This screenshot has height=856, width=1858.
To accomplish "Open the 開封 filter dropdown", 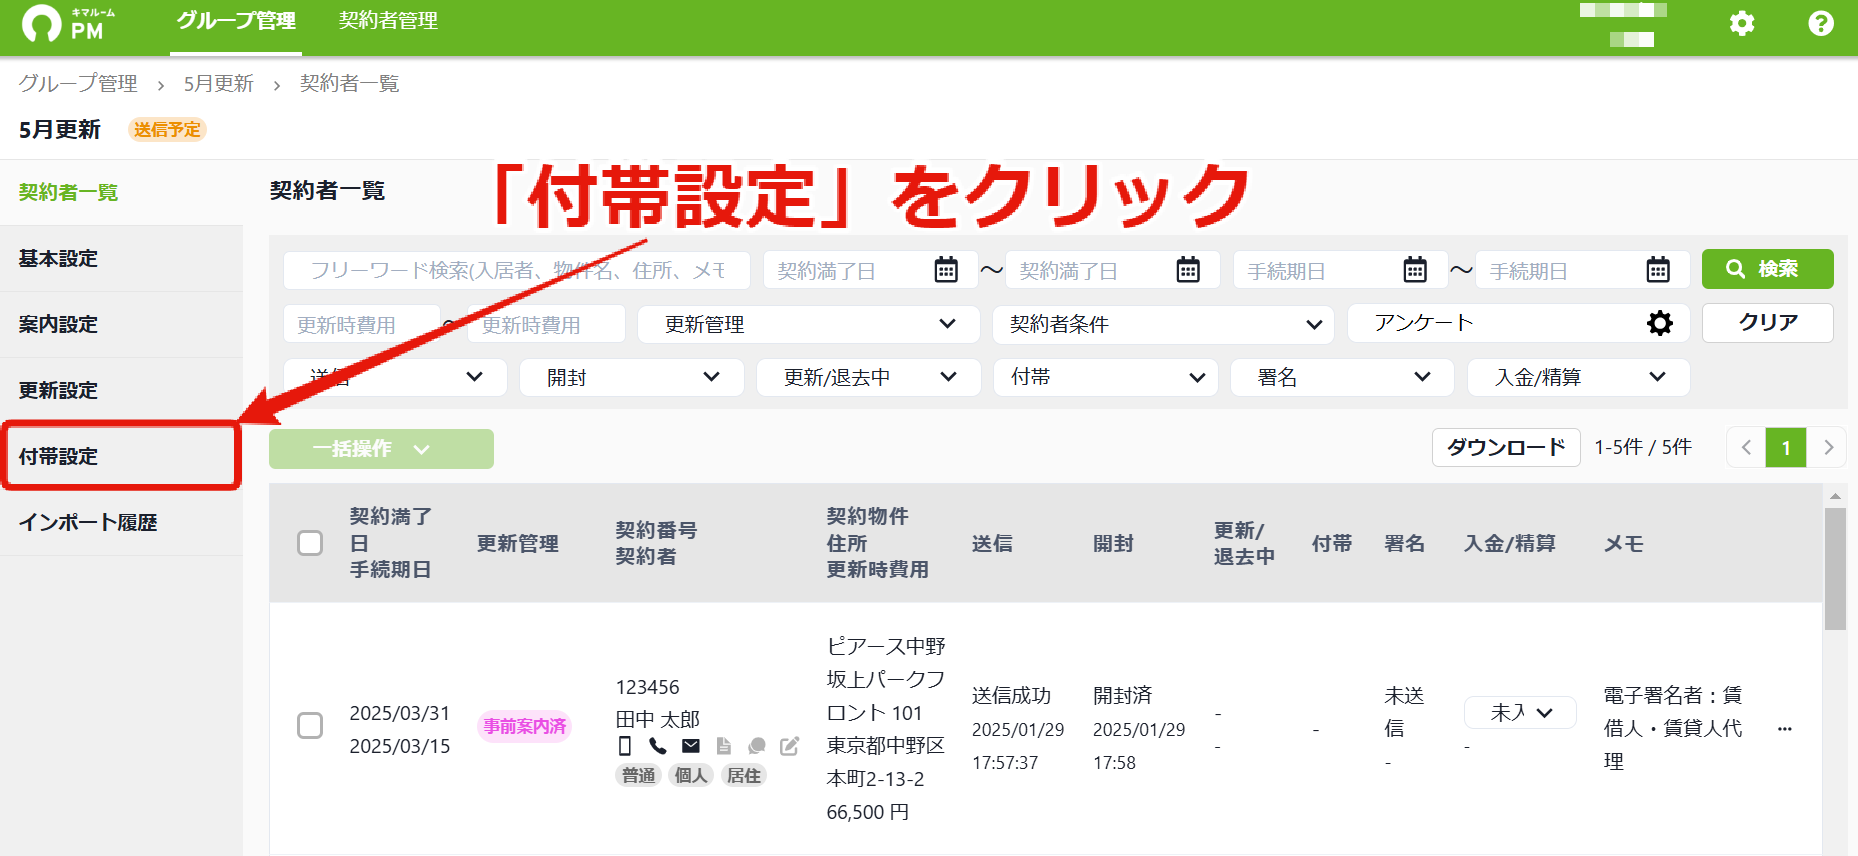I will click(x=632, y=377).
